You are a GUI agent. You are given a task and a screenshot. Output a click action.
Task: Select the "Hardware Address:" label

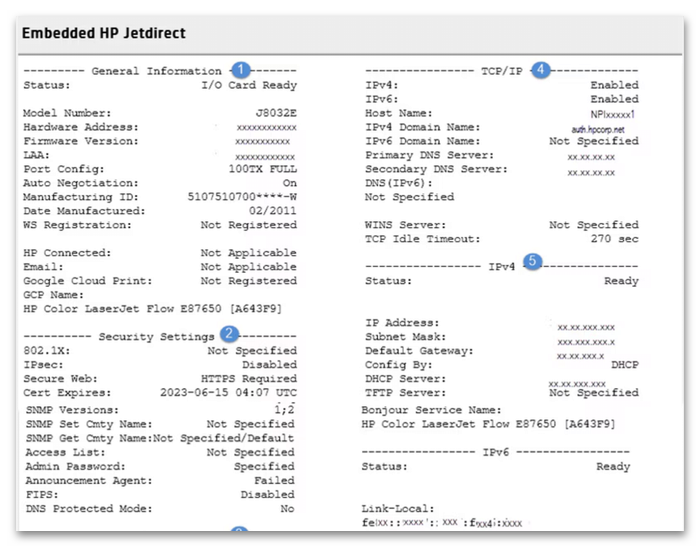pos(81,127)
